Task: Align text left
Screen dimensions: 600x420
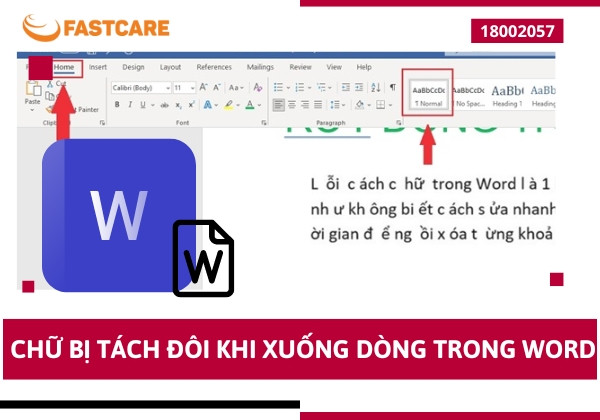Action: [279, 105]
